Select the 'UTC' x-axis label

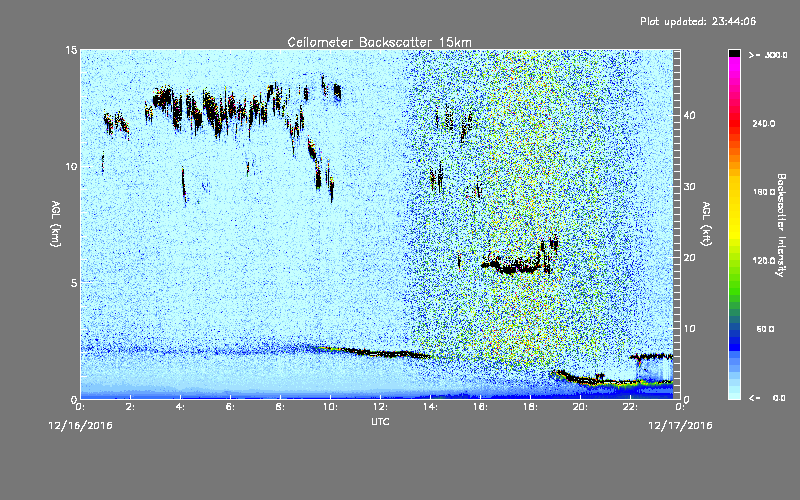pyautogui.click(x=380, y=421)
